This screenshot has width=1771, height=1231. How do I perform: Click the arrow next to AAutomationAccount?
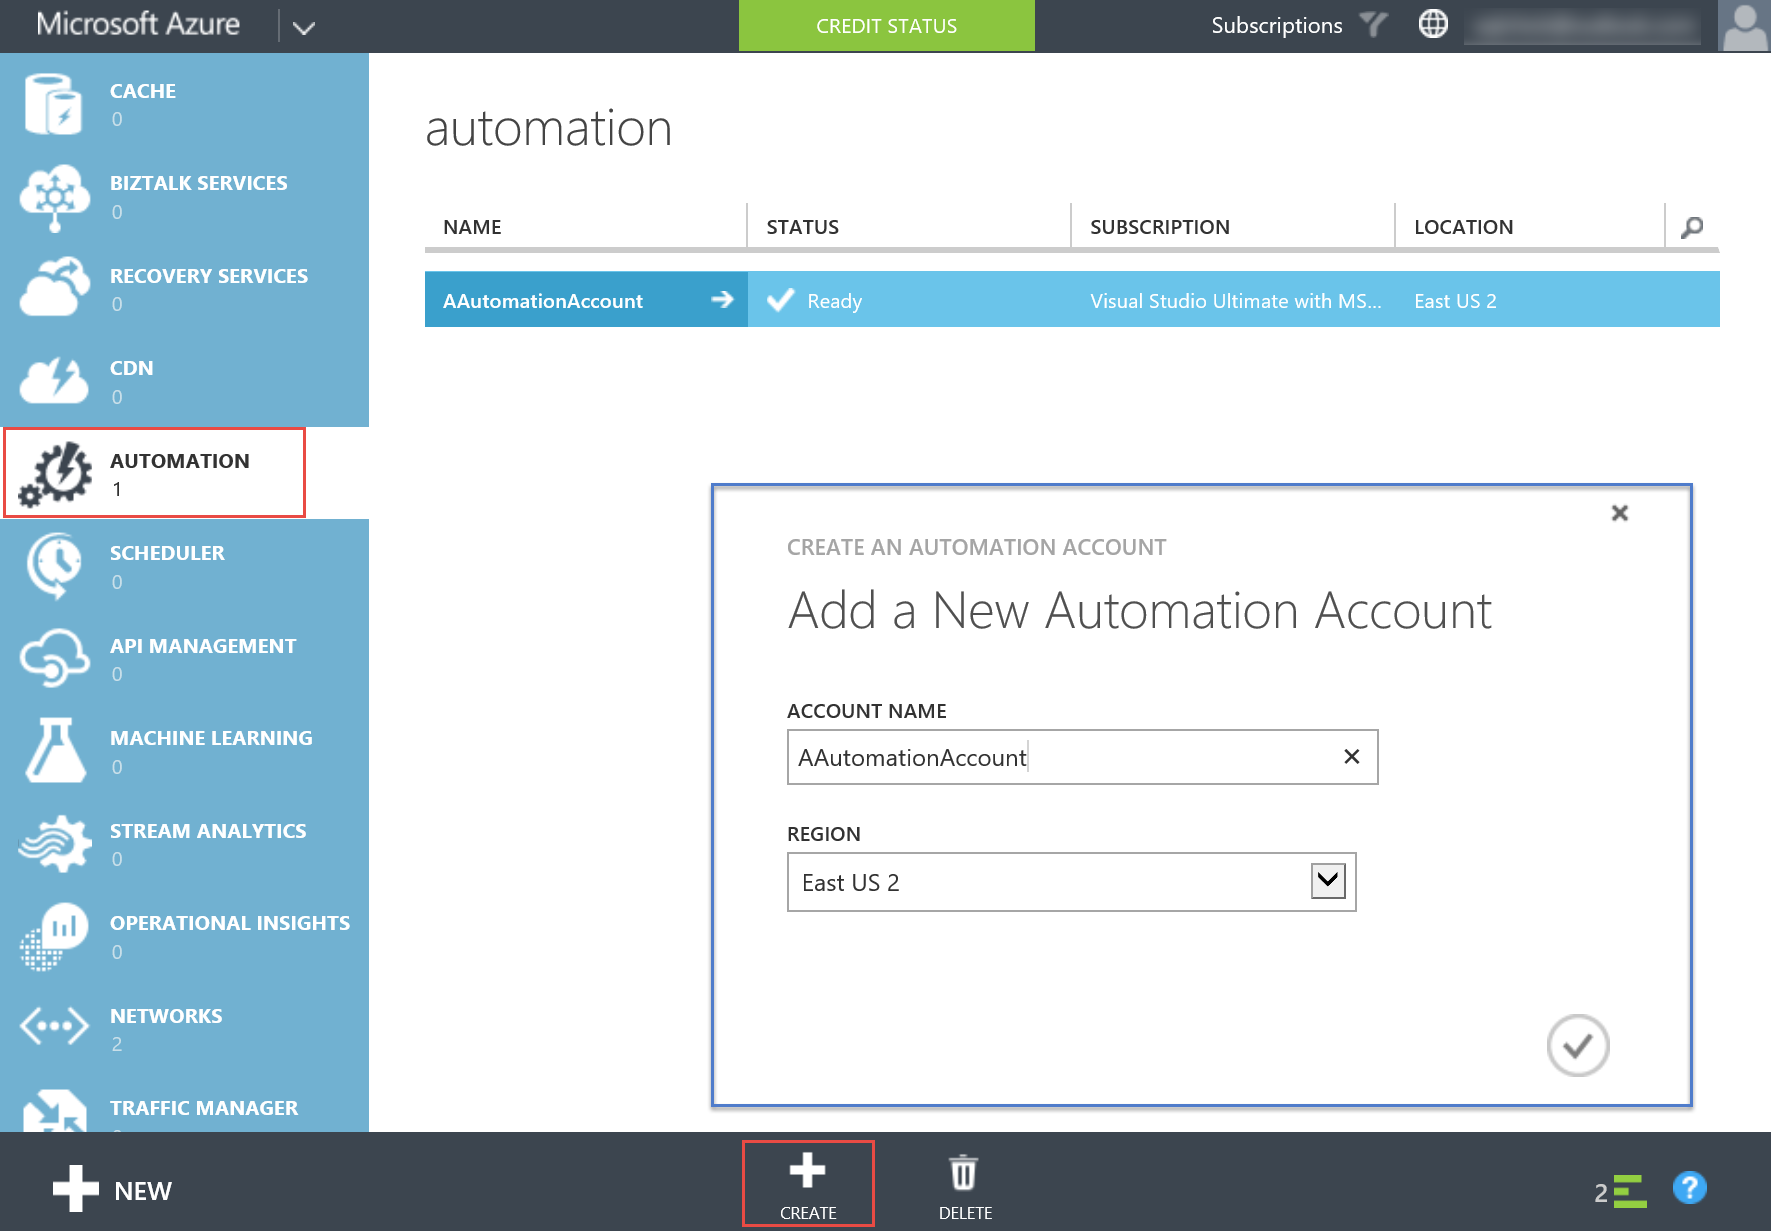point(722,299)
